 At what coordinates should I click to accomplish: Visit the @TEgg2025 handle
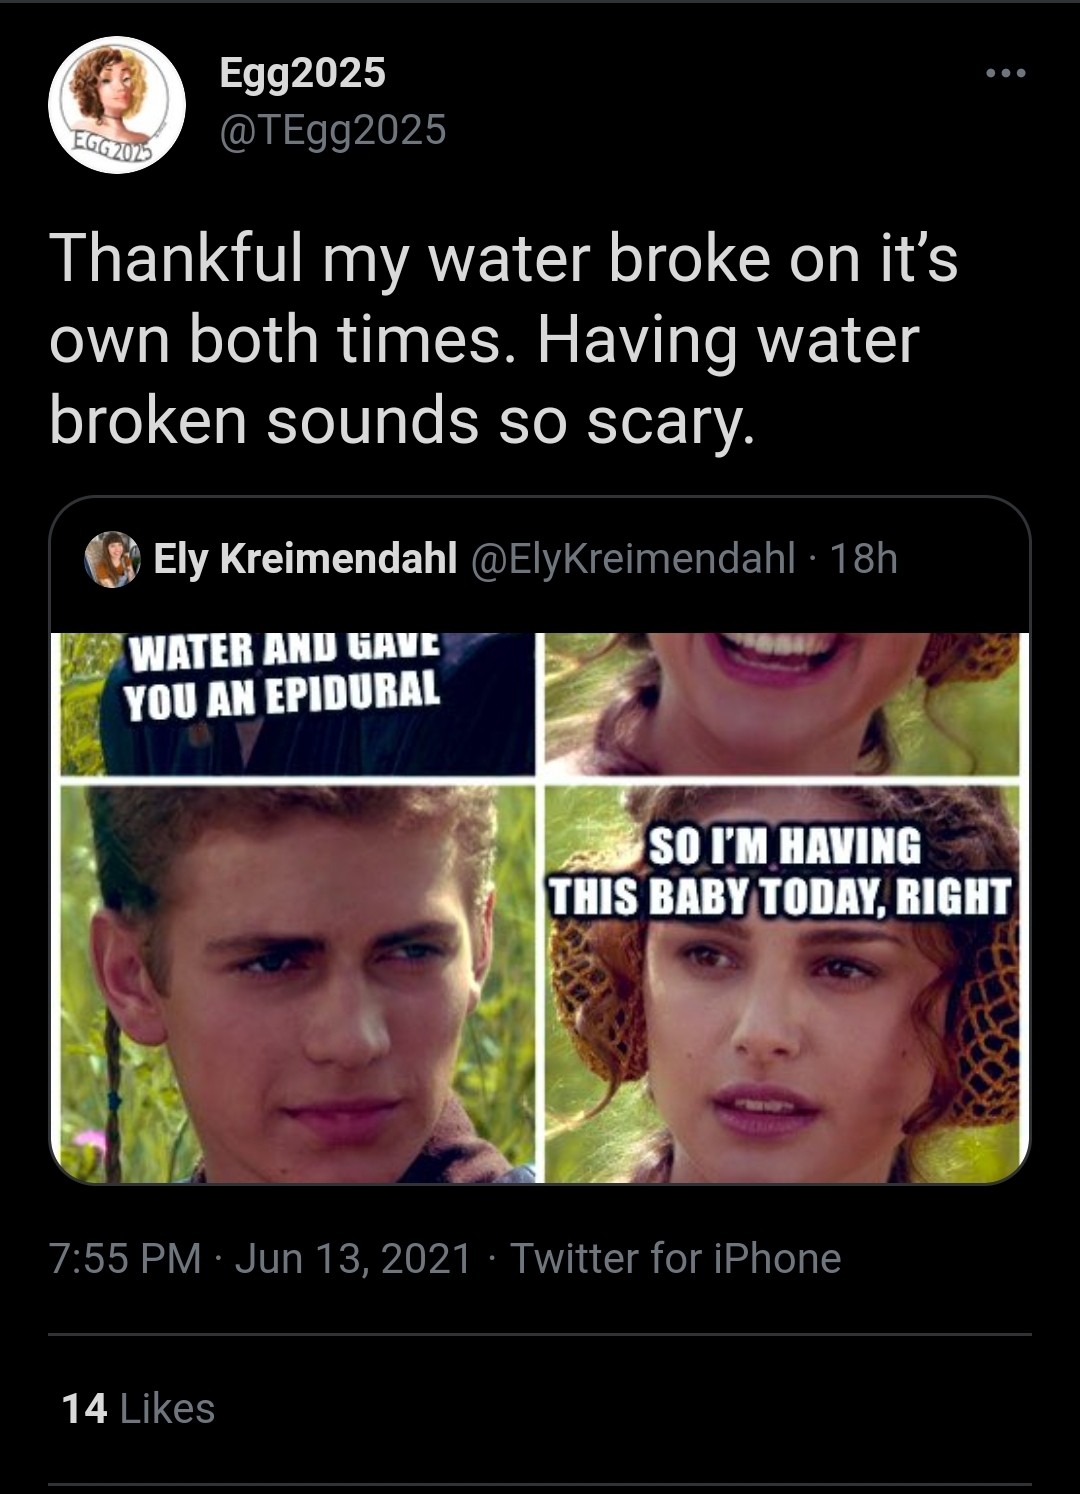pyautogui.click(x=330, y=128)
